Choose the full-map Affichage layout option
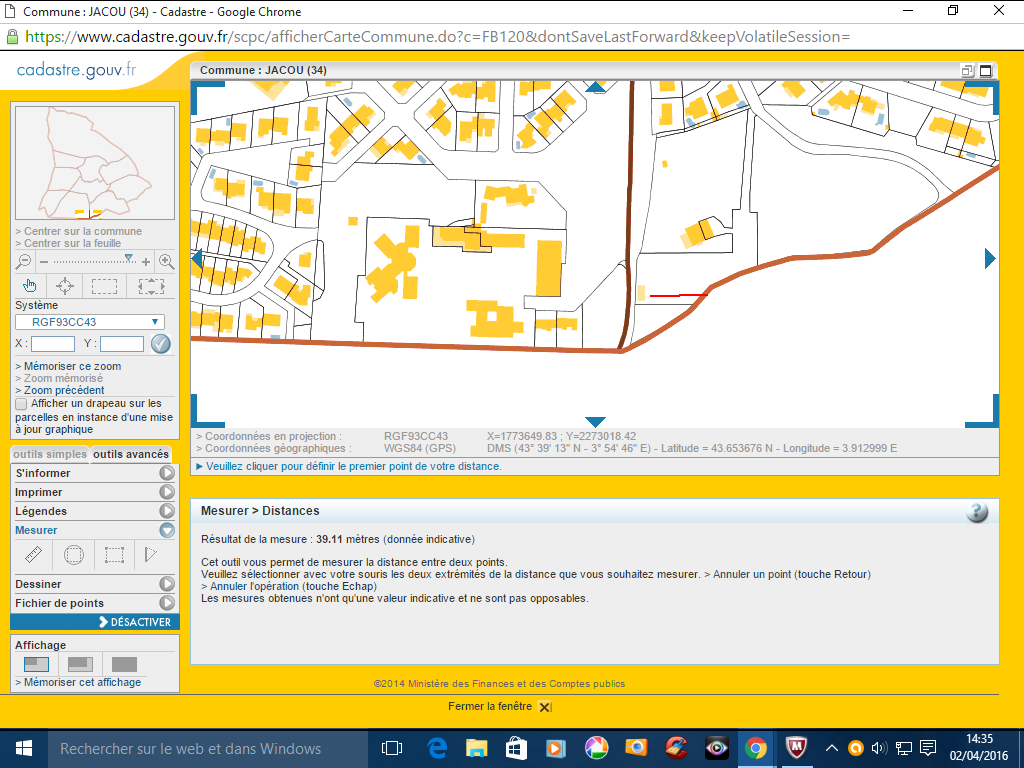This screenshot has width=1024, height=768. [124, 664]
